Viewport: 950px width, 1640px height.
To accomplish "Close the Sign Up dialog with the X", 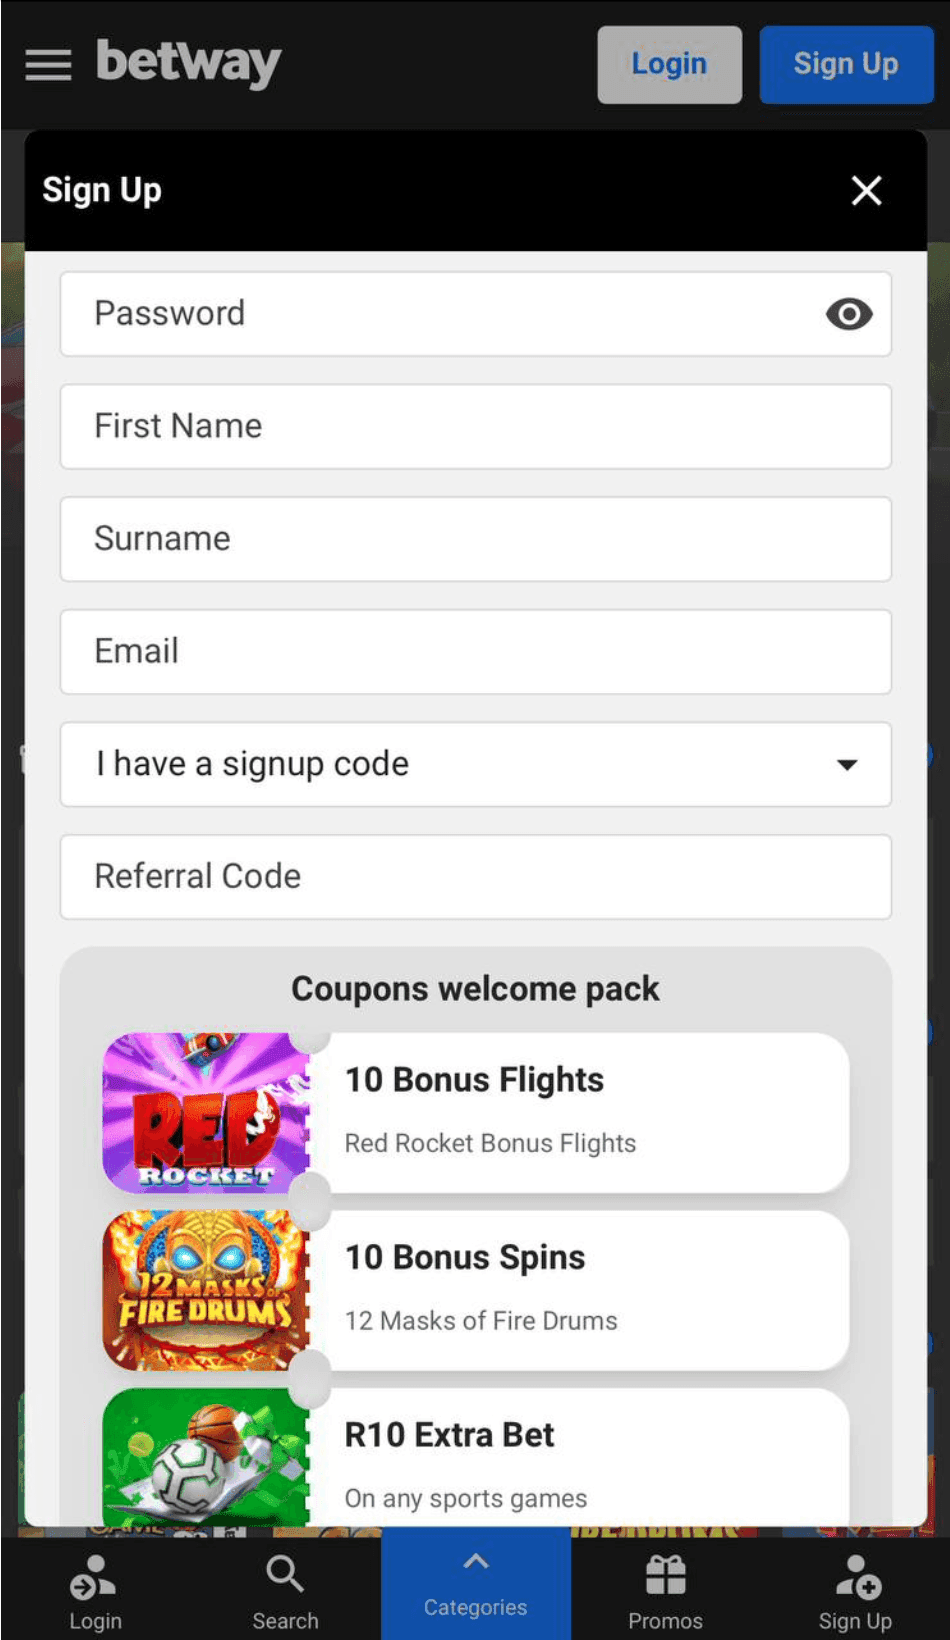I will (x=866, y=191).
